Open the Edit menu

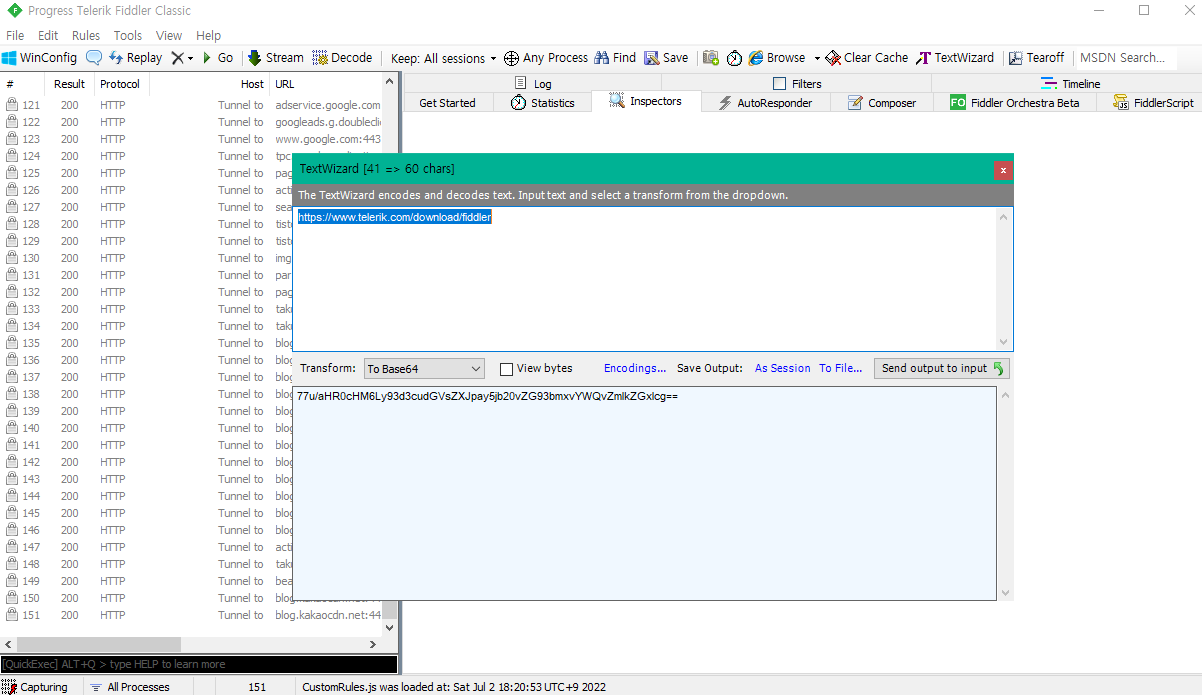(48, 36)
